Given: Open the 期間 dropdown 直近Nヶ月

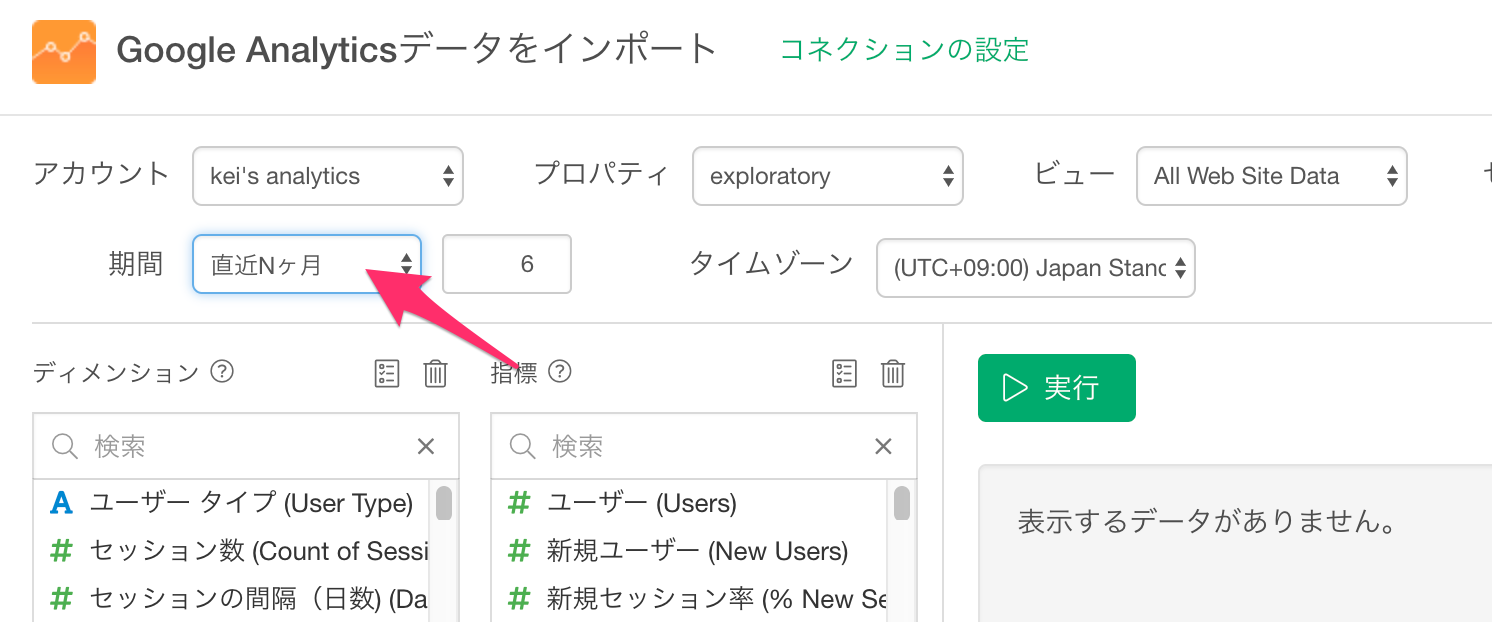Looking at the screenshot, I should [x=306, y=264].
